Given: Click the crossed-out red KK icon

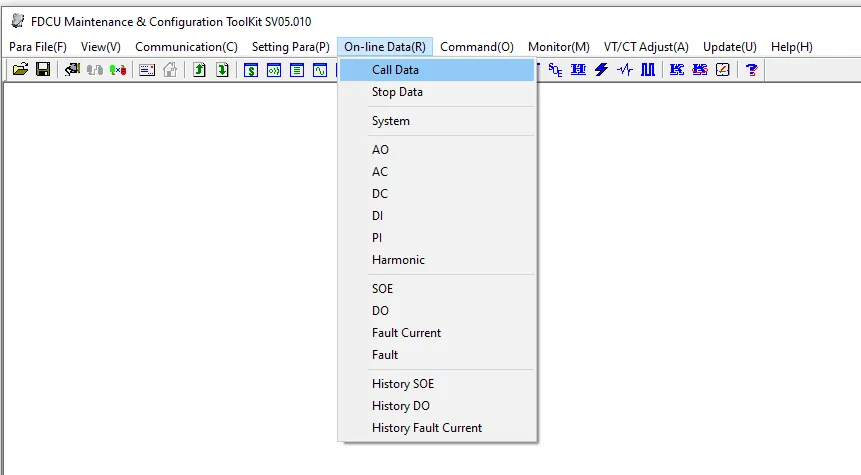Looking at the screenshot, I should (x=700, y=70).
